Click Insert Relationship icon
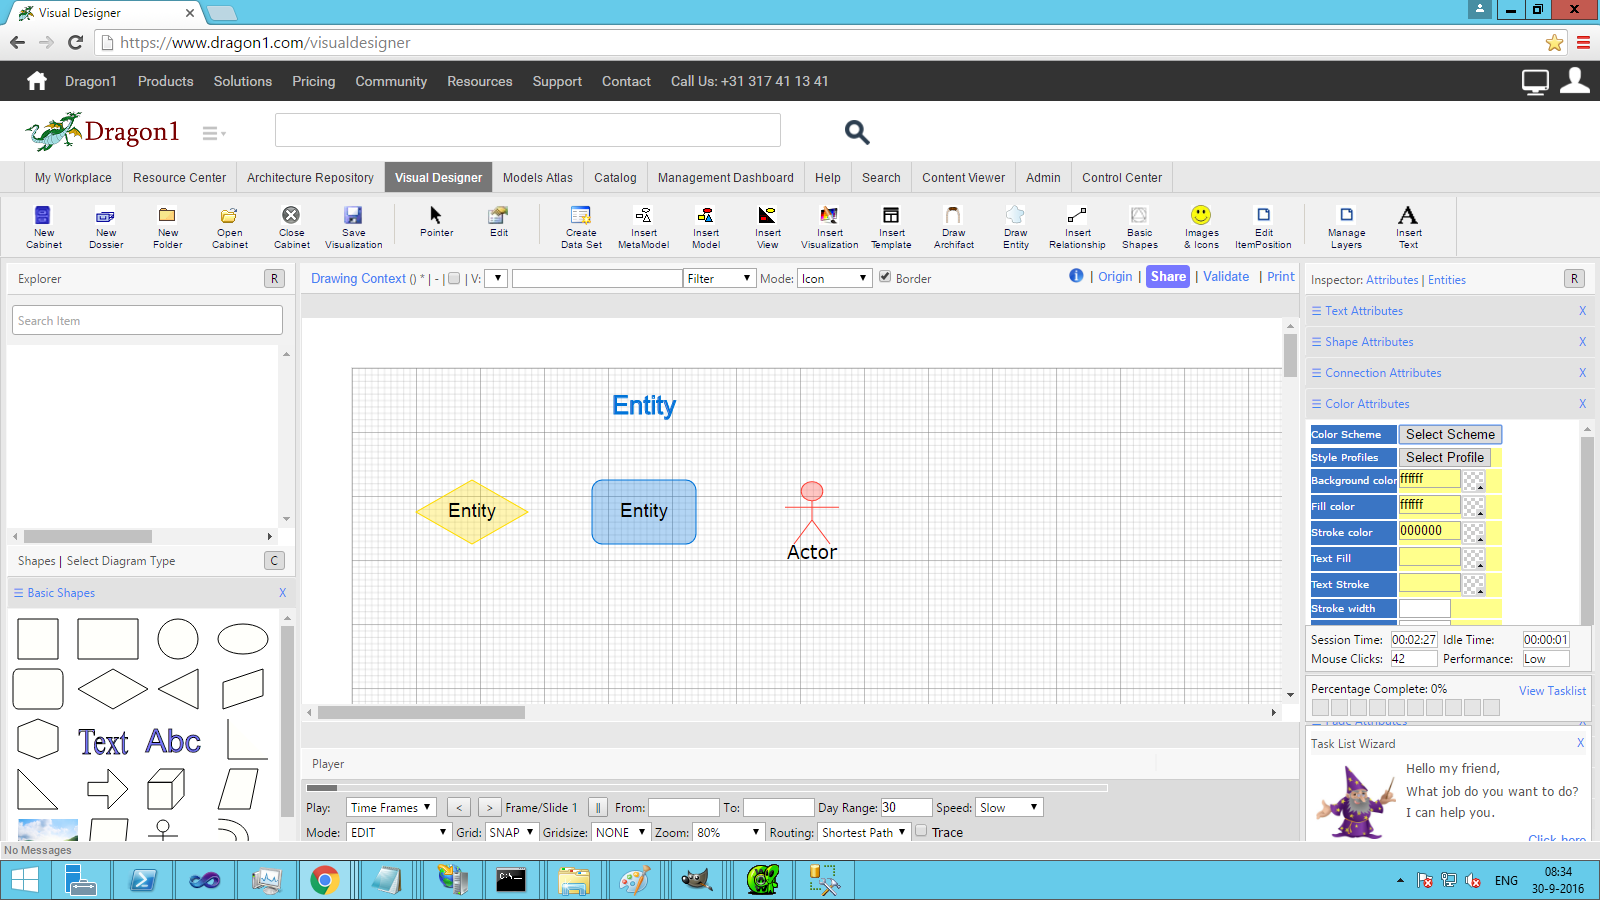Screen dimensions: 1600x900 (x=1077, y=227)
